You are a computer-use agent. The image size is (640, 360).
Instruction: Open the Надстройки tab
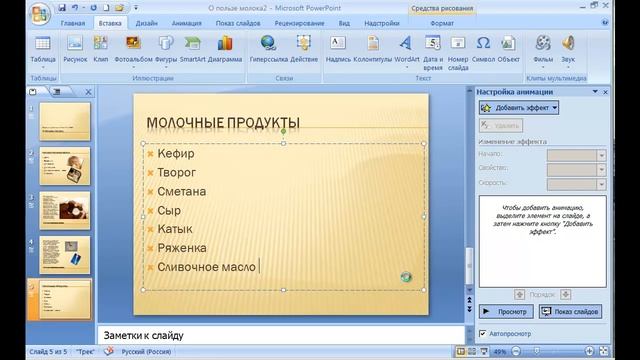coord(382,23)
